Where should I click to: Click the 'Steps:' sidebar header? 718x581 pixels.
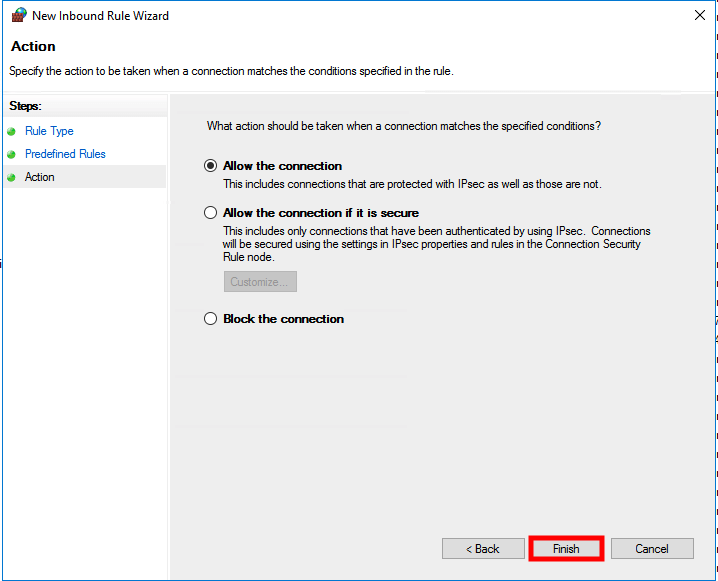point(25,106)
